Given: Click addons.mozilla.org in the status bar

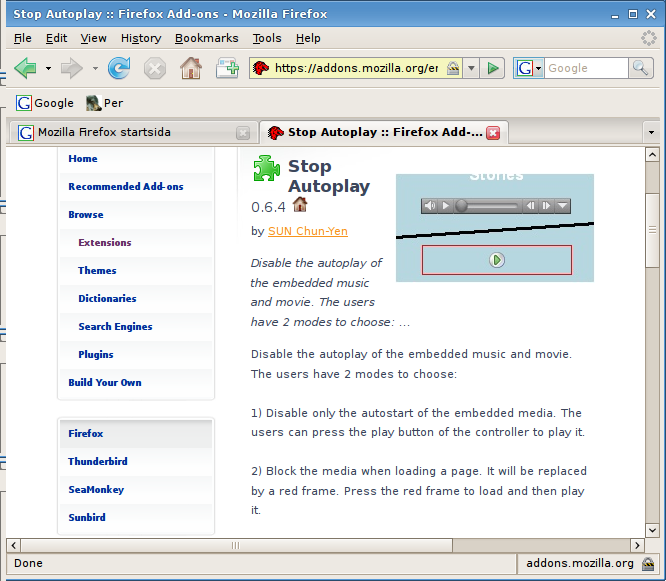Looking at the screenshot, I should [580, 564].
